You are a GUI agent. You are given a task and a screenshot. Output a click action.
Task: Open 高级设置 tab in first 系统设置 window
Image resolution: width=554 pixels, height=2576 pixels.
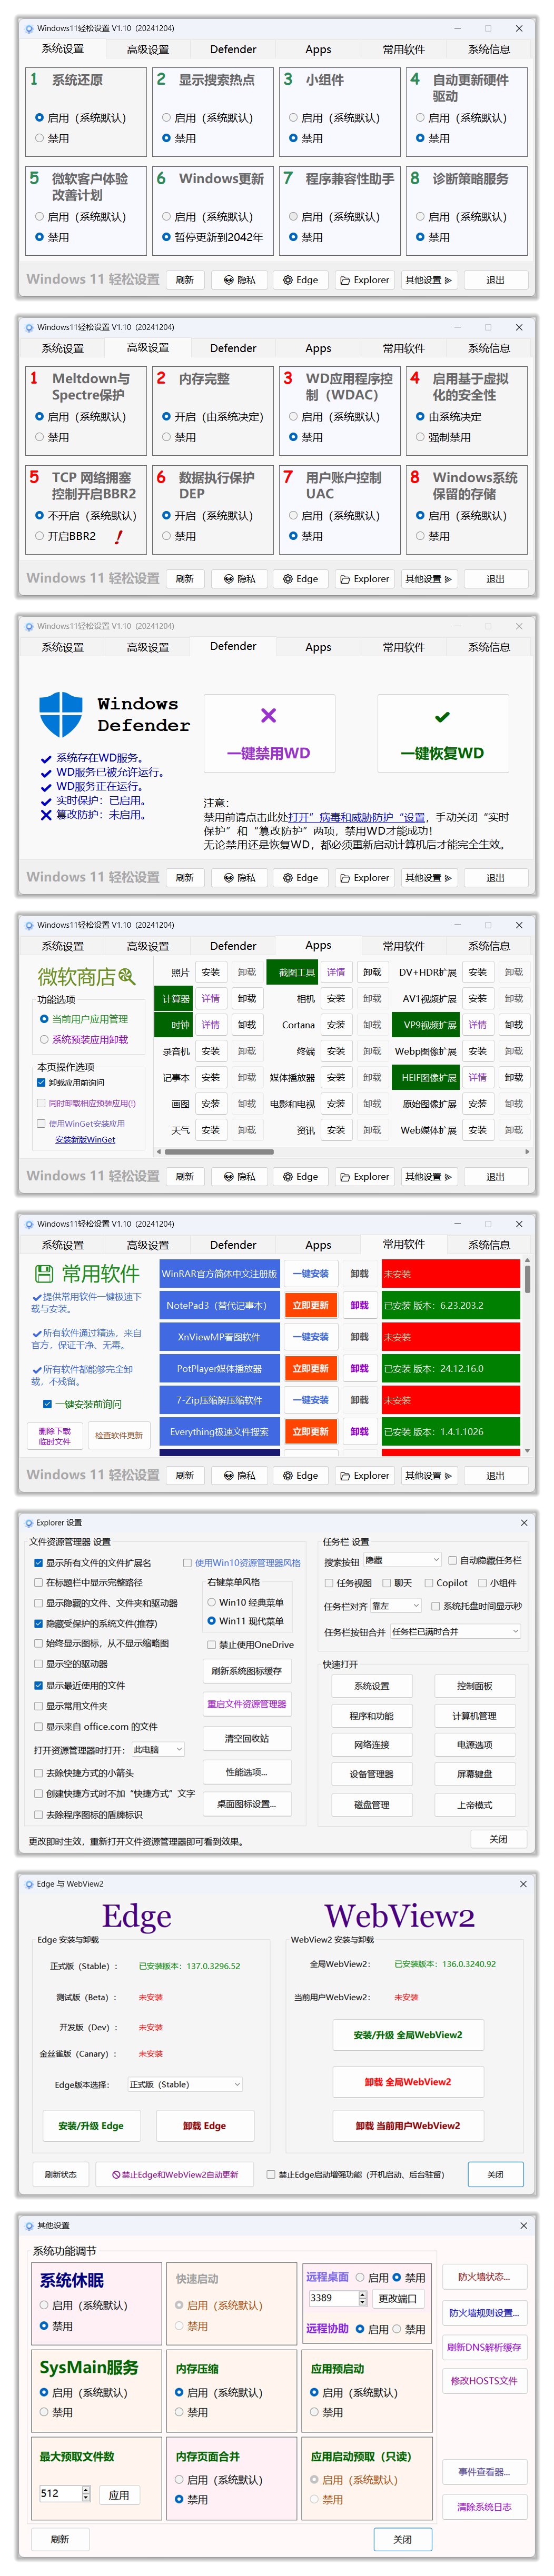pos(148,49)
